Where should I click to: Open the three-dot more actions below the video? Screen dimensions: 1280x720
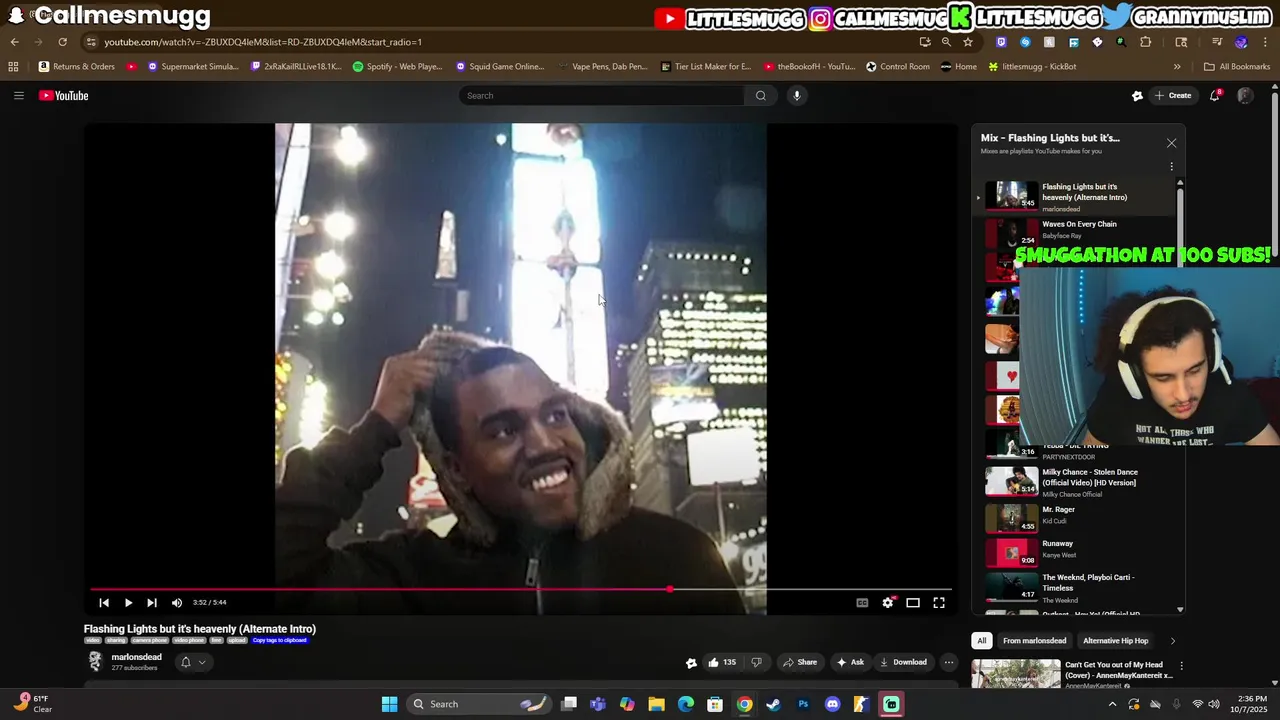[949, 662]
